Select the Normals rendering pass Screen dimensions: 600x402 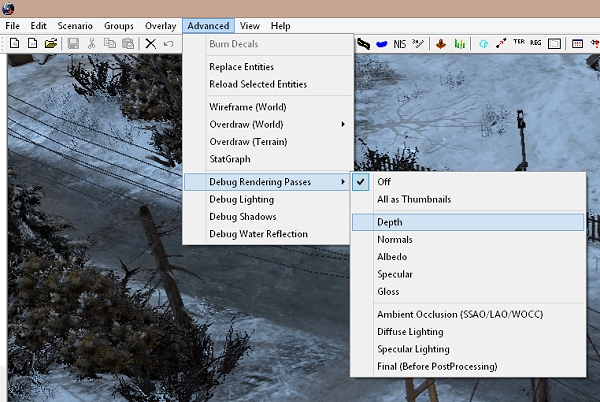468,239
